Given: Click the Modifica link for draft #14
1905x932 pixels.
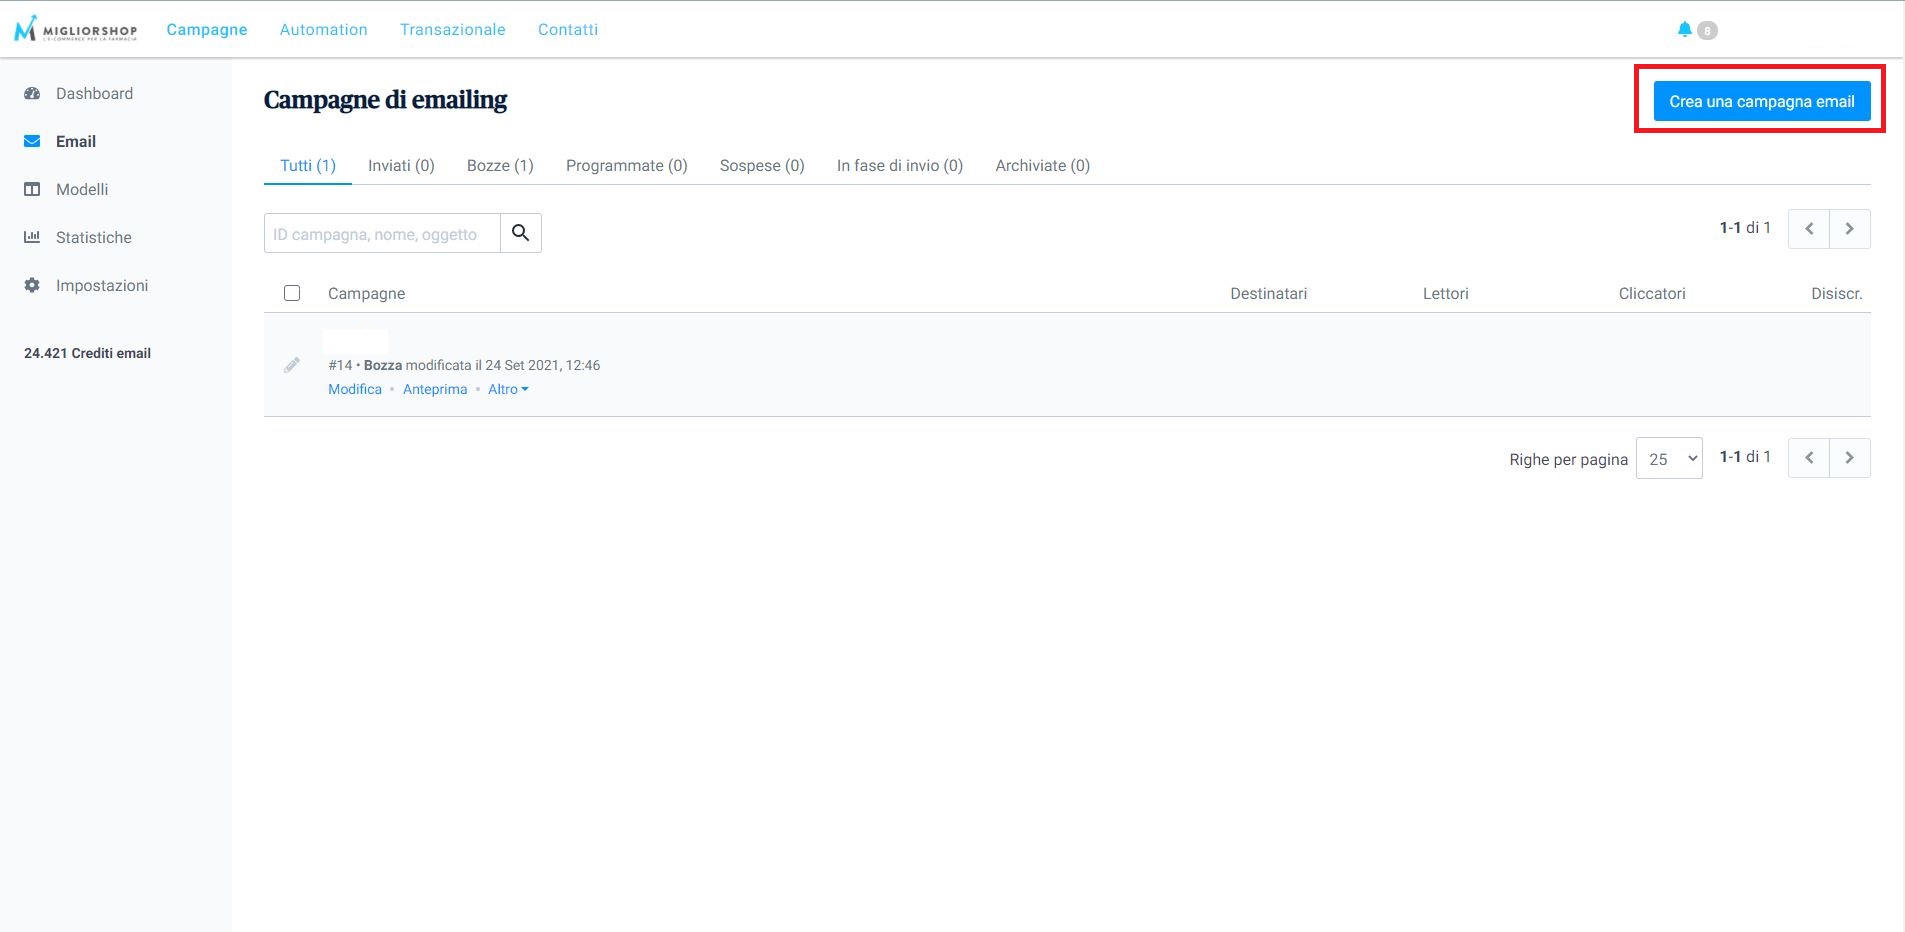Looking at the screenshot, I should click(354, 389).
